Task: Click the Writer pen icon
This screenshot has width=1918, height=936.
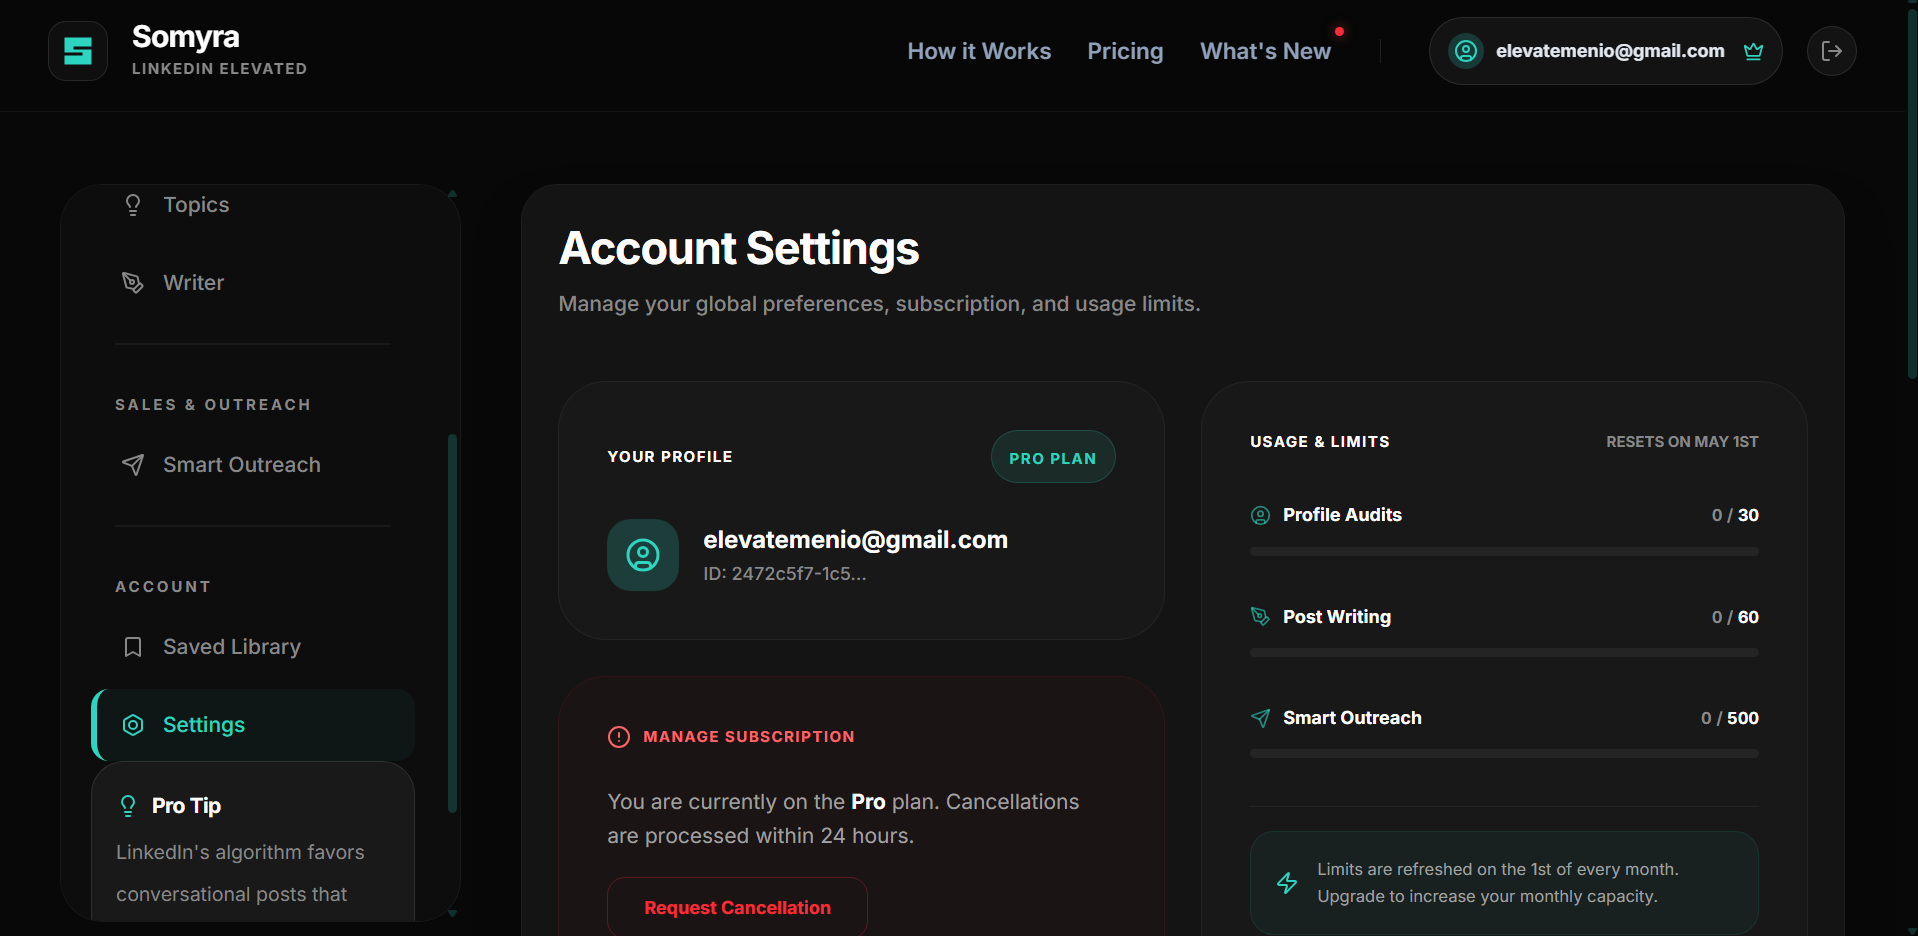Action: [x=133, y=282]
